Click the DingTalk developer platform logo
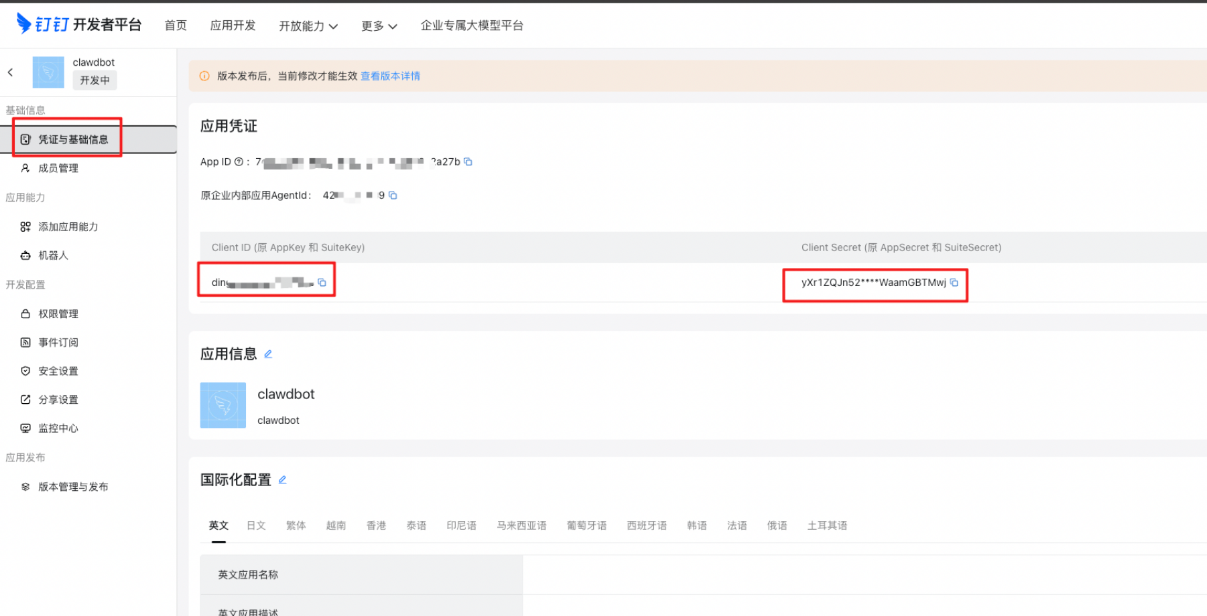Screen dimensions: 1207x616 pos(79,25)
